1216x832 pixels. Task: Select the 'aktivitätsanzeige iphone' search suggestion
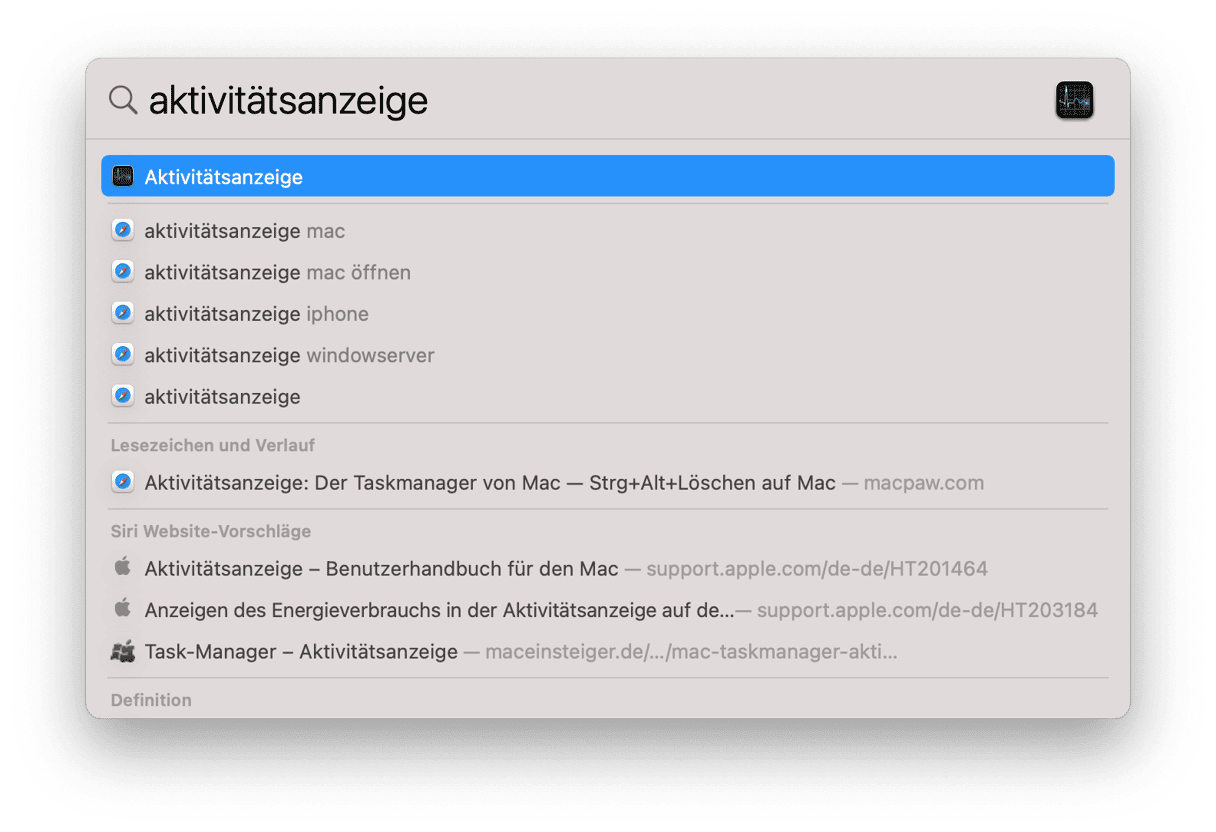(256, 314)
